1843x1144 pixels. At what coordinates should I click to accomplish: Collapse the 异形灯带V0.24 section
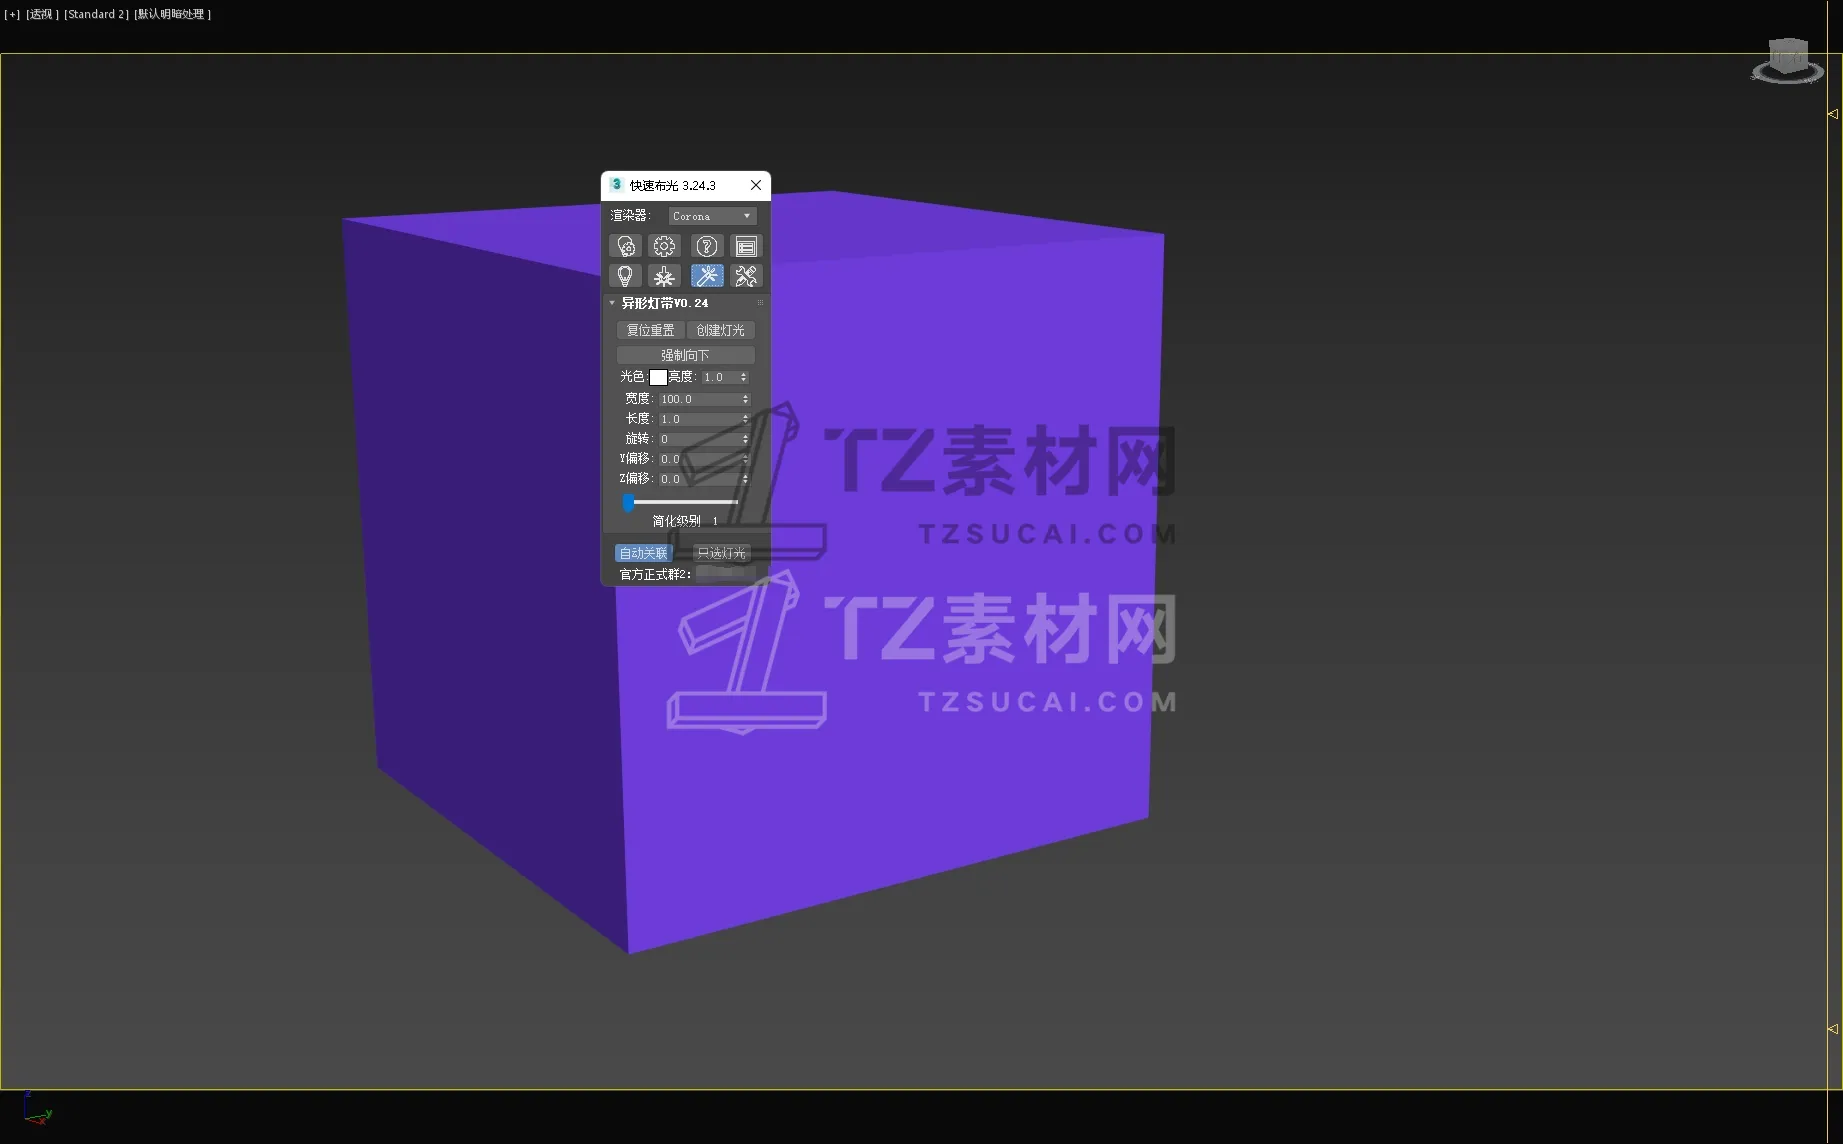[612, 302]
